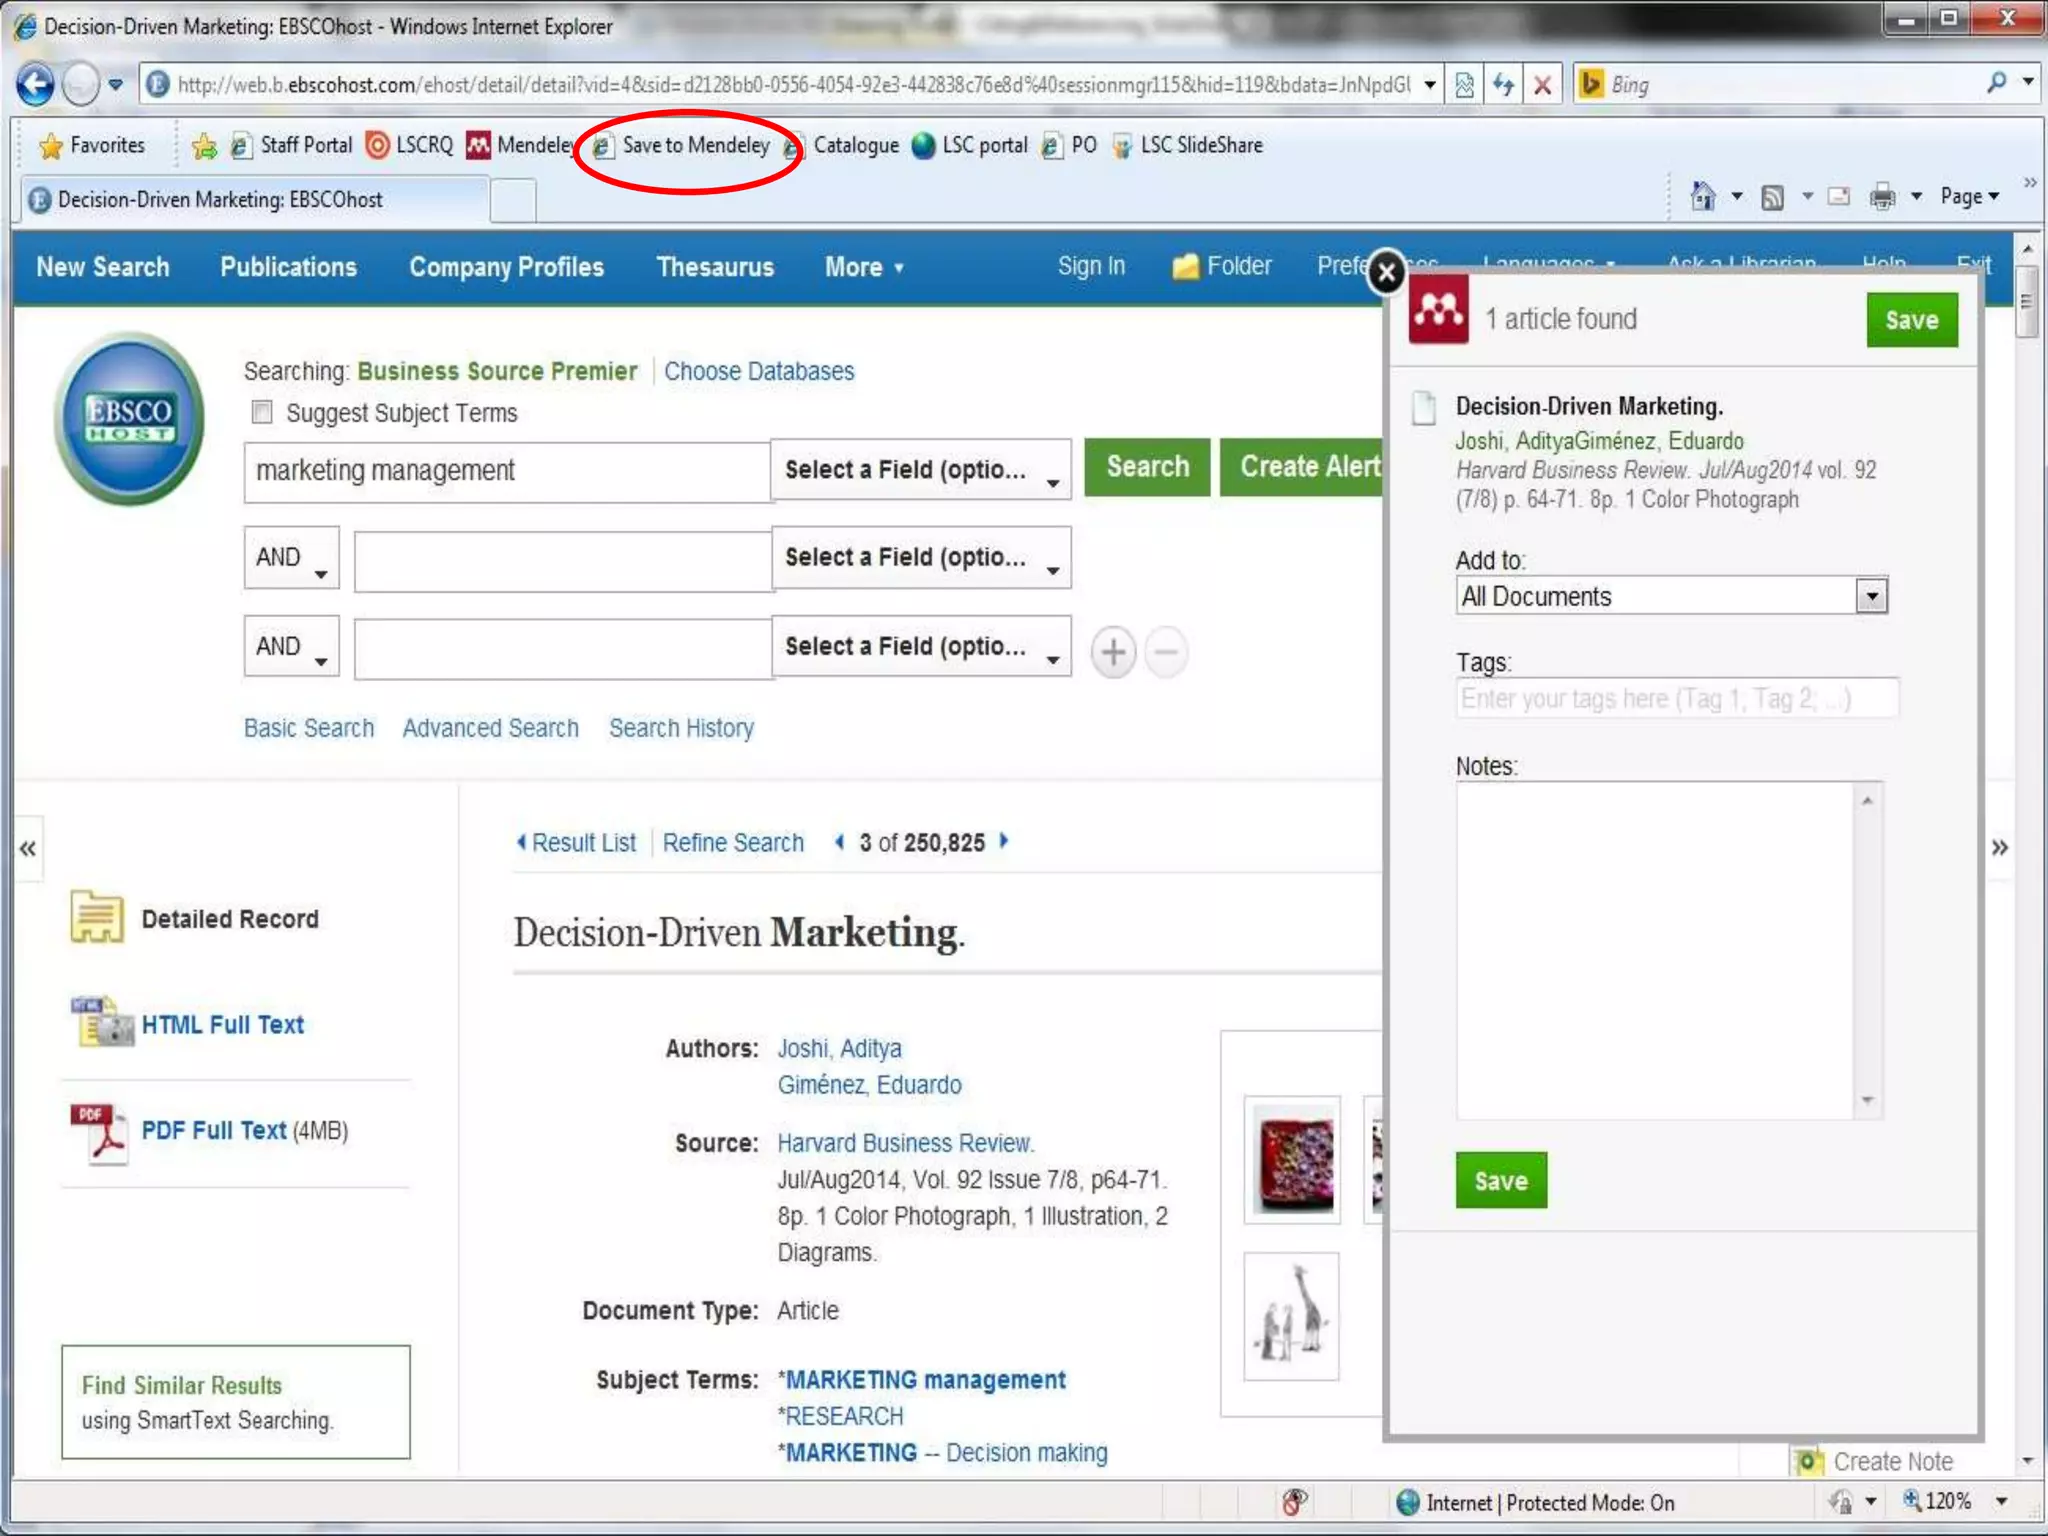Open first Select a Field dropdown

click(x=920, y=470)
